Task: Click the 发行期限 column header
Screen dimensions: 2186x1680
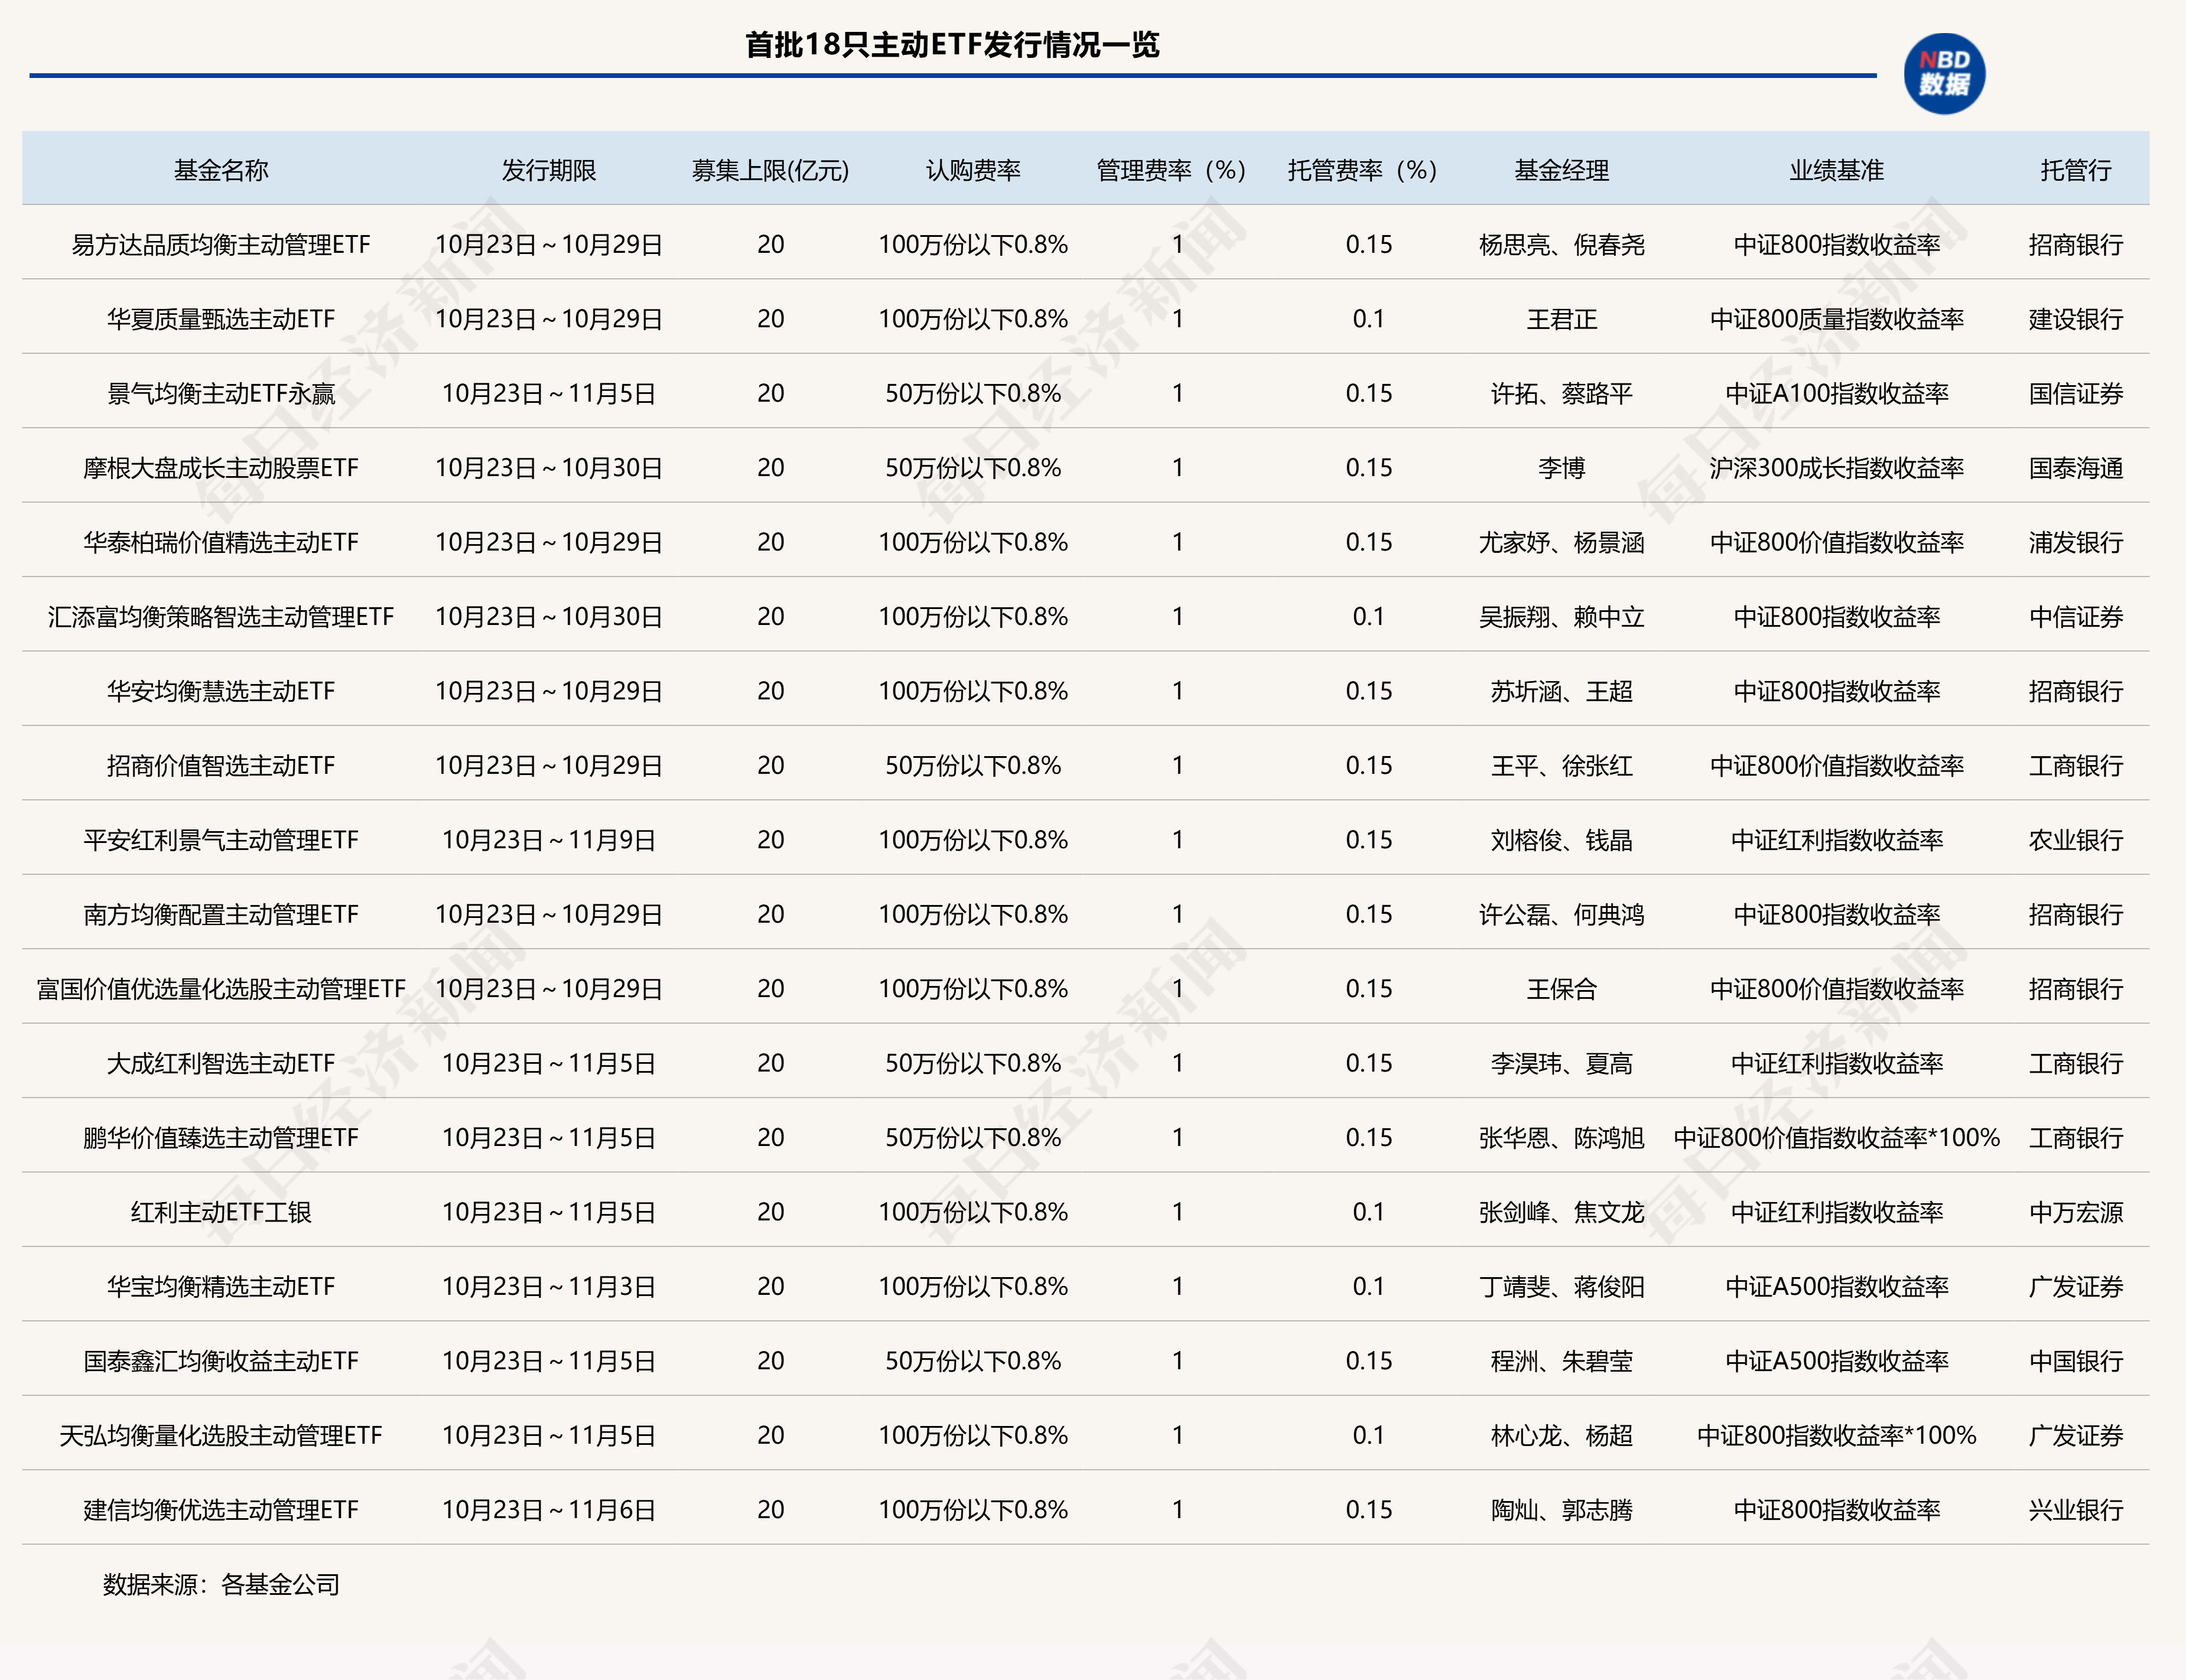Action: (548, 170)
